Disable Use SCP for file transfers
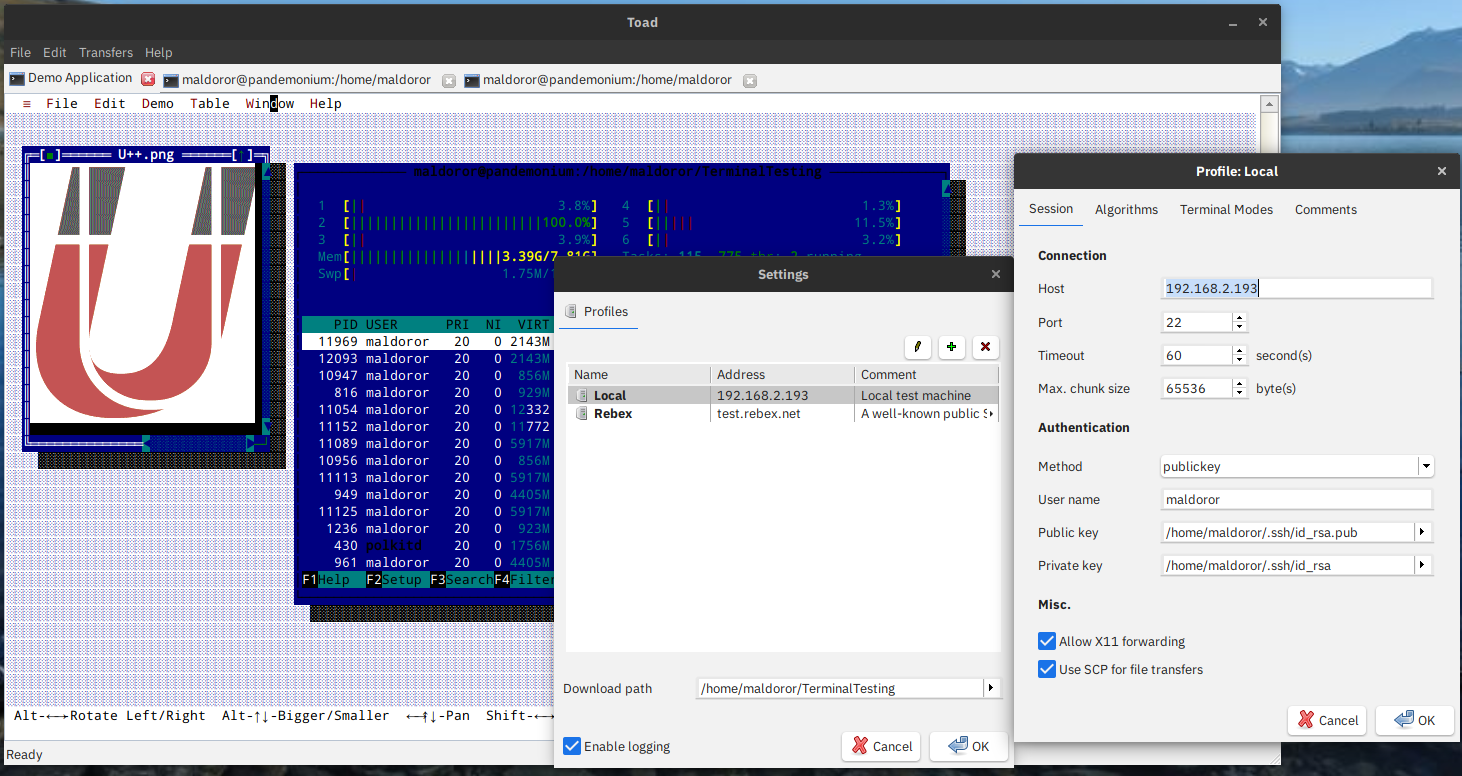This screenshot has height=776, width=1462. coord(1047,669)
